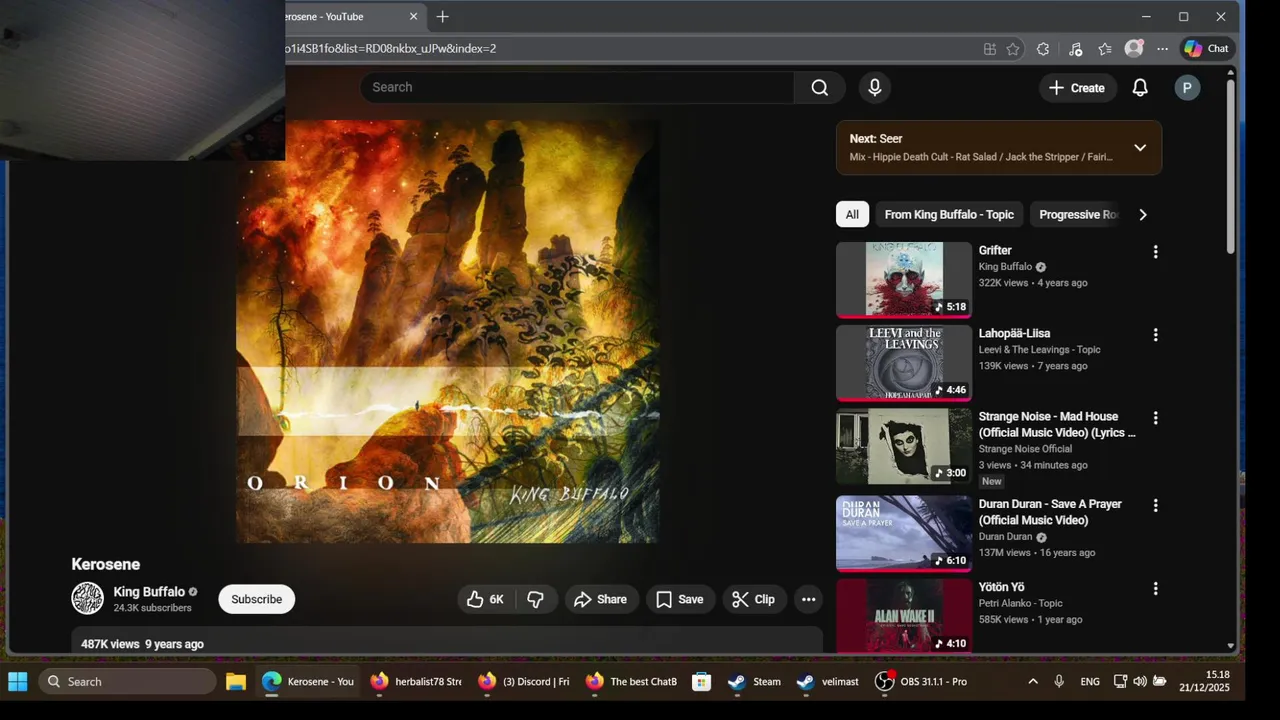Screen dimensions: 1280x720
Task: Add page to favorites with star icon
Action: [x=1013, y=48]
